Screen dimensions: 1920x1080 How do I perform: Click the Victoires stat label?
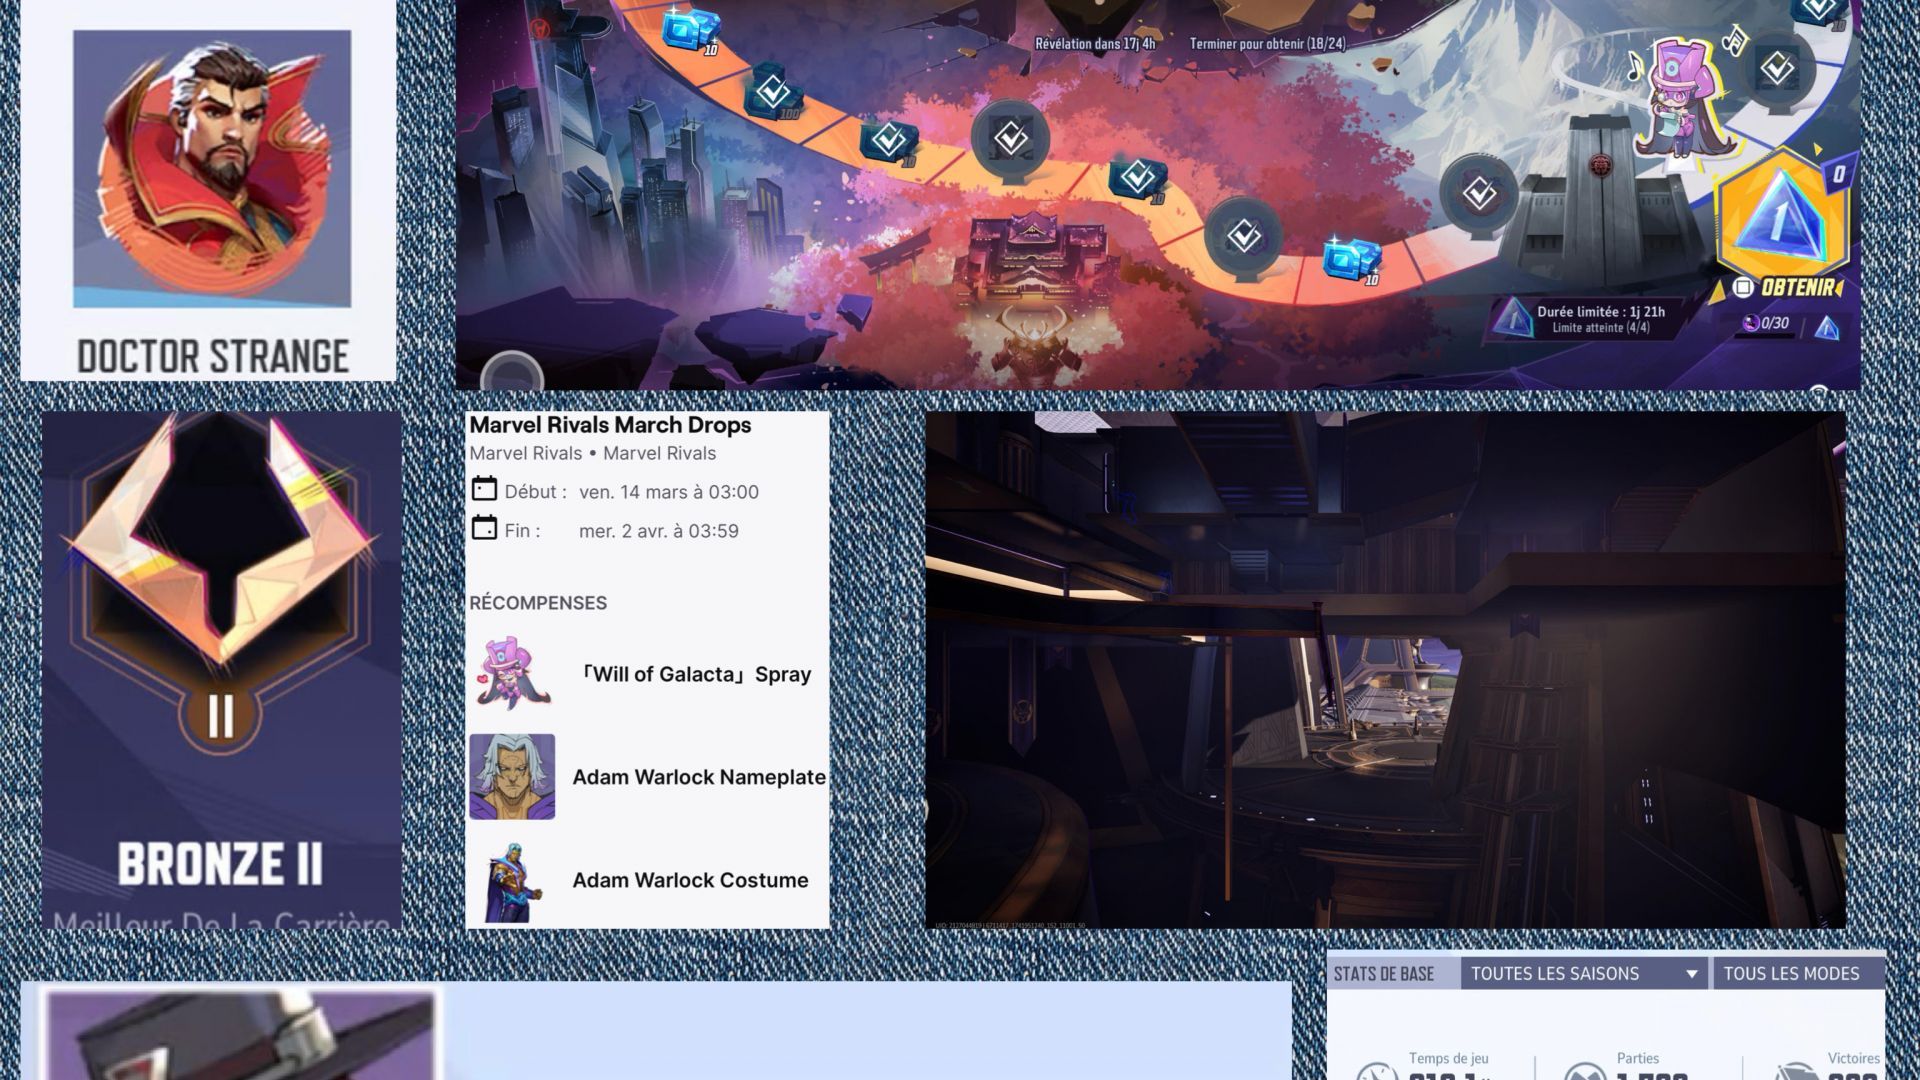click(x=1853, y=1059)
